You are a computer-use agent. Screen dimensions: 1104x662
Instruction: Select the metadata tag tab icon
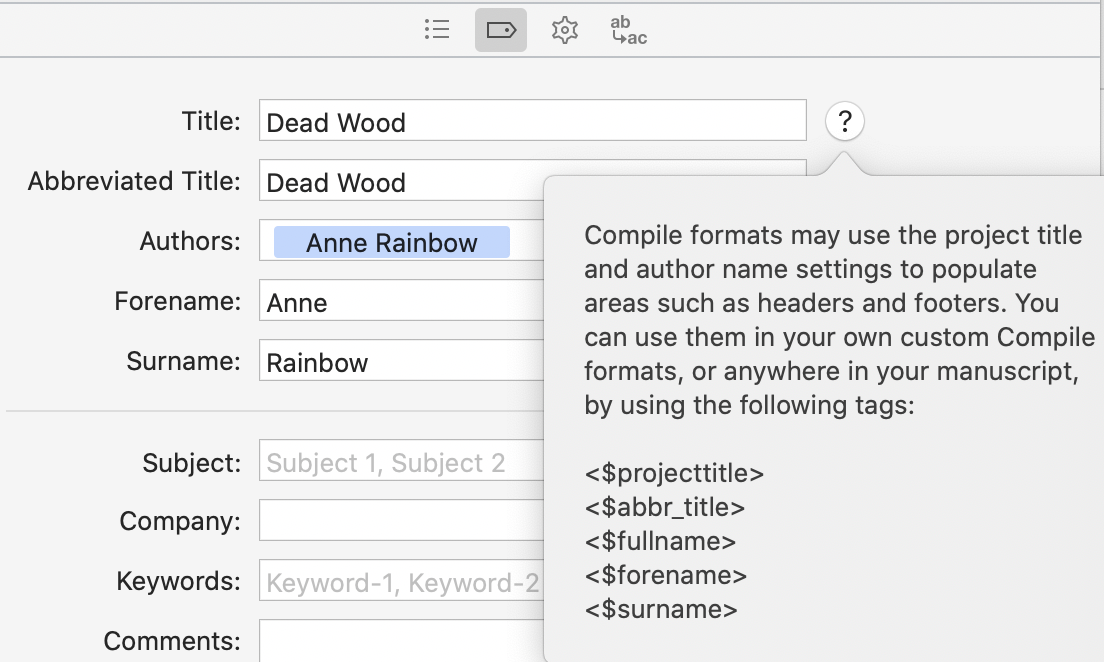coord(501,30)
